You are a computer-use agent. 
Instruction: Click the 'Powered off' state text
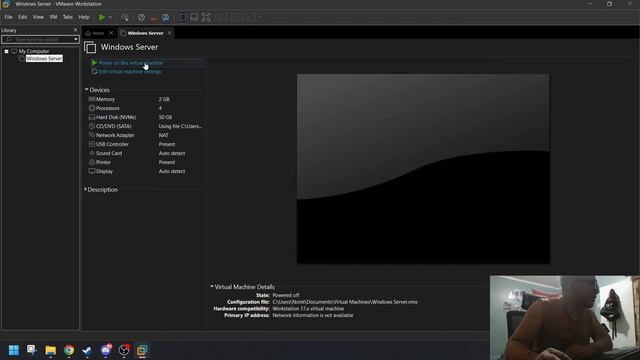286,295
